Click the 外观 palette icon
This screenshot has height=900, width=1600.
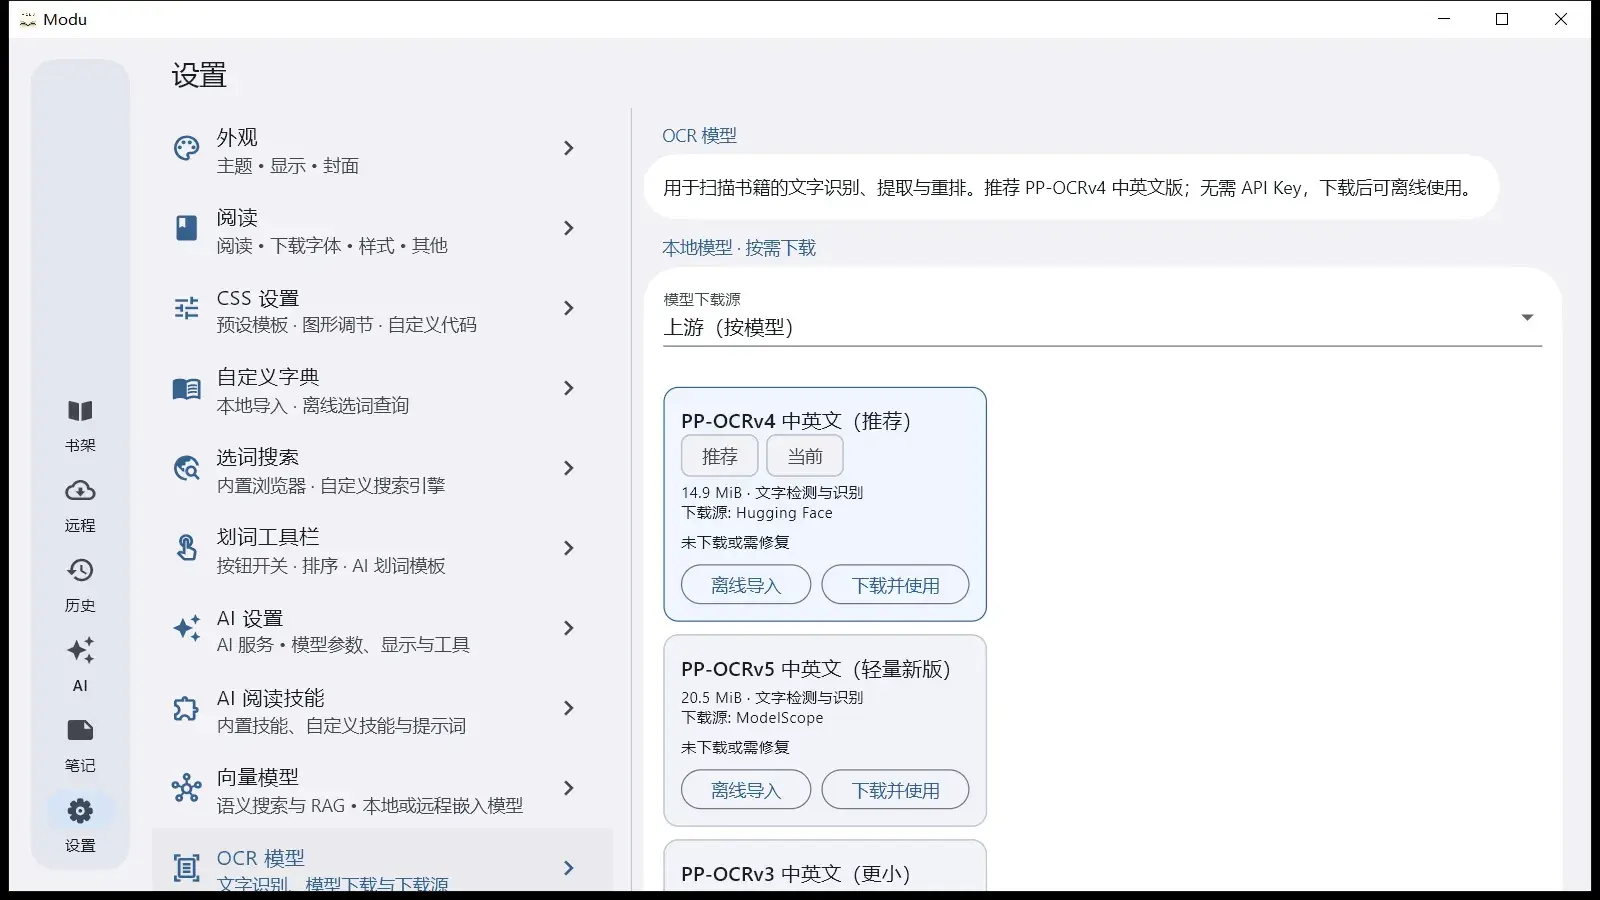(x=186, y=148)
